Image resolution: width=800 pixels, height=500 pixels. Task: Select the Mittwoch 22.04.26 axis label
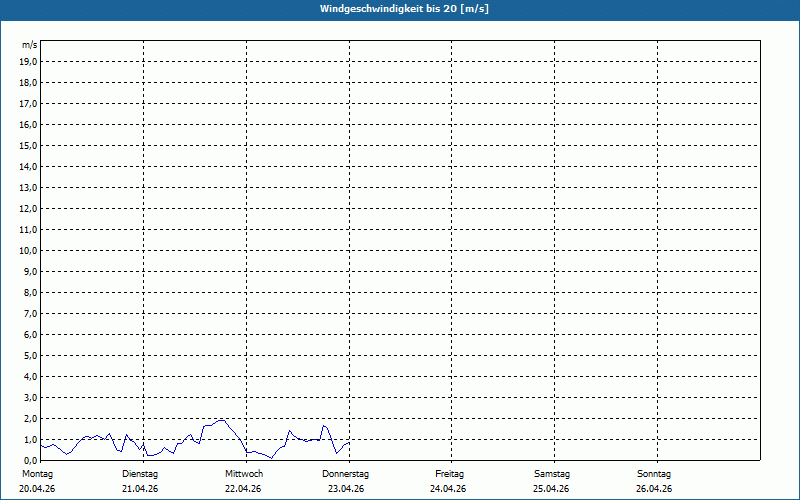click(243, 481)
